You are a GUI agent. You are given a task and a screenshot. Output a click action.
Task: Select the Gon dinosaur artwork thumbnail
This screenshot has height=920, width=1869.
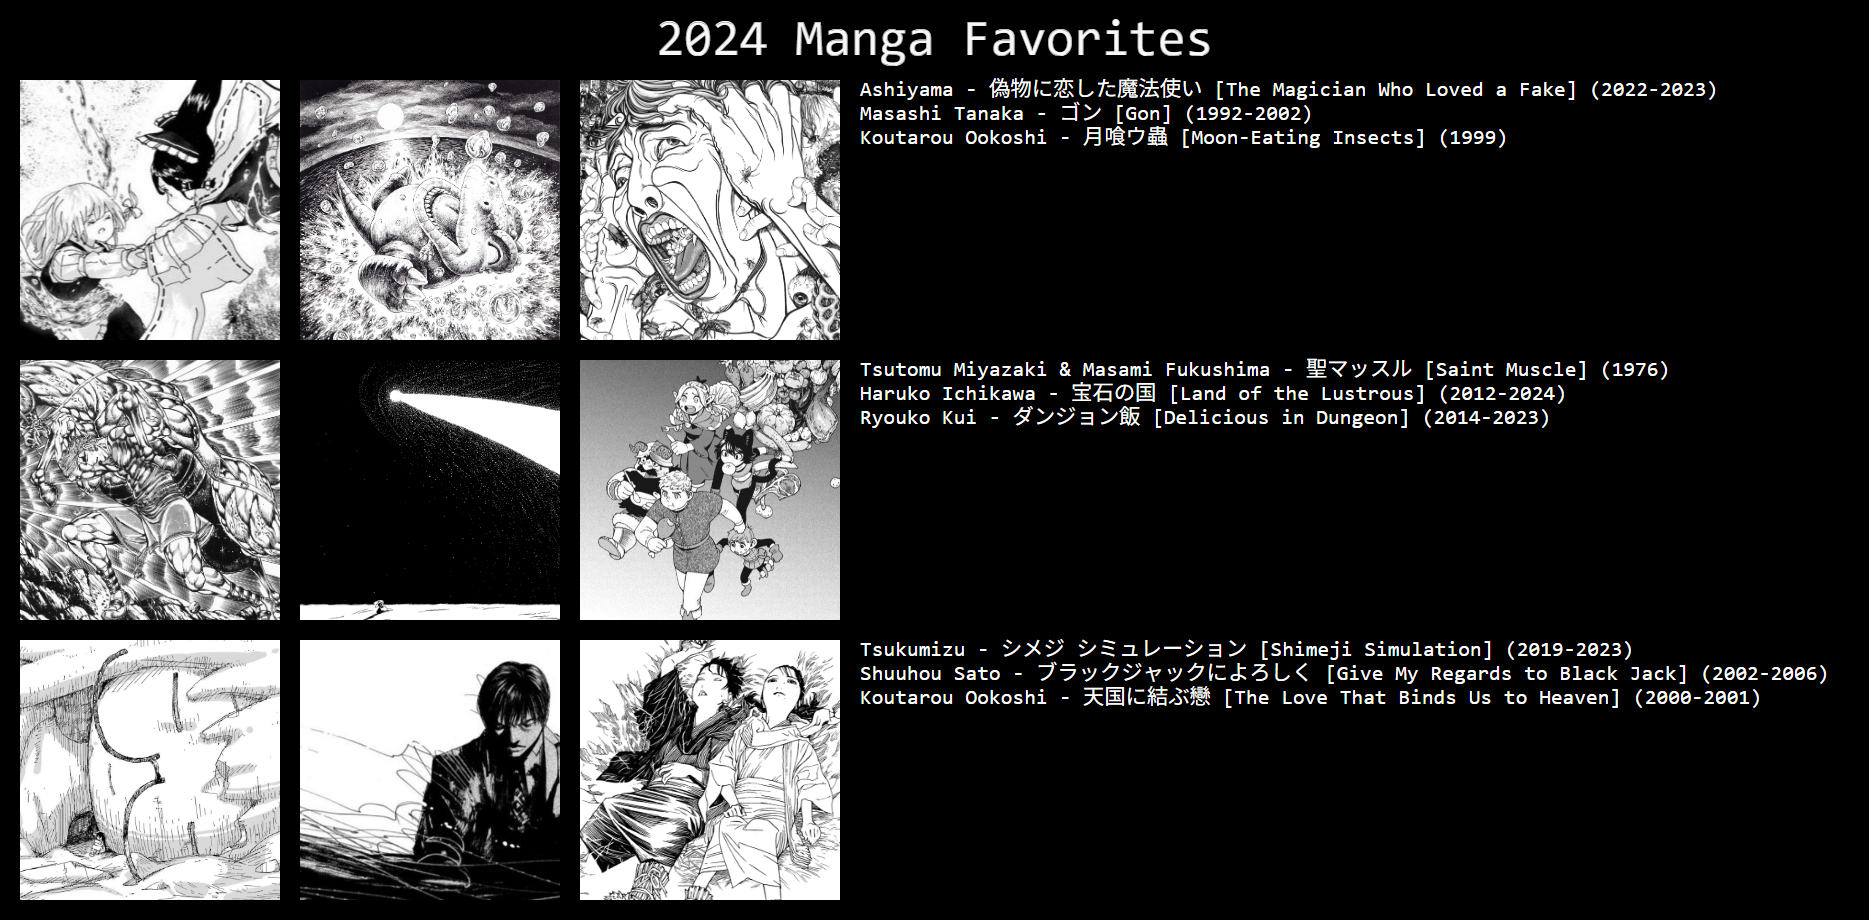tap(430, 210)
